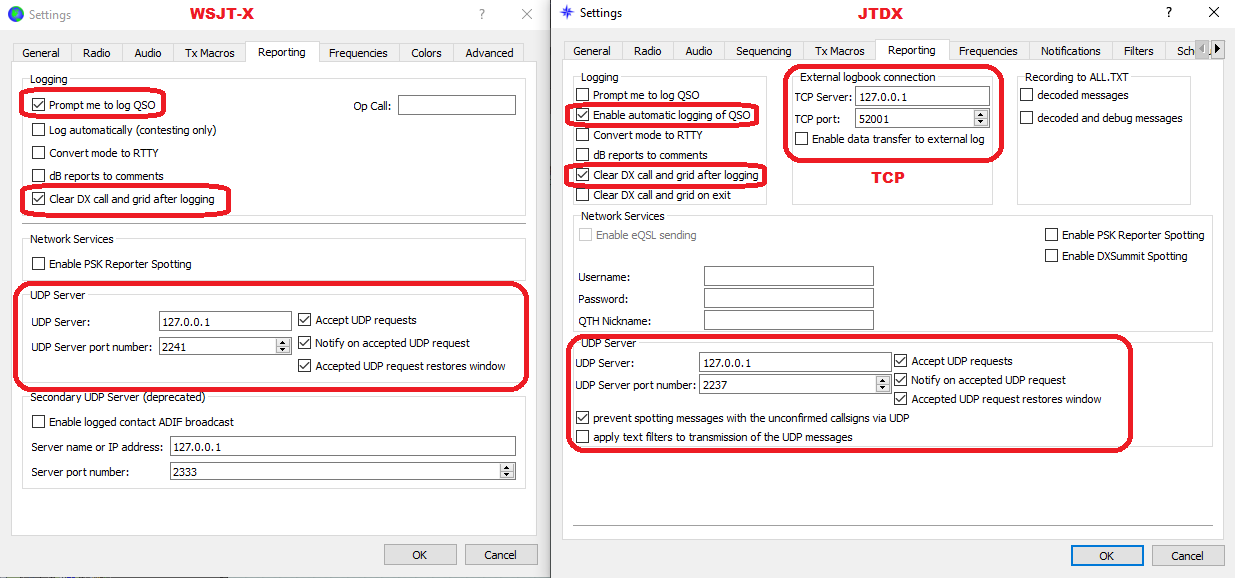Screen dimensions: 1235x578
Task: Click the help question mark in WSJT-X window
Action: coord(482,15)
